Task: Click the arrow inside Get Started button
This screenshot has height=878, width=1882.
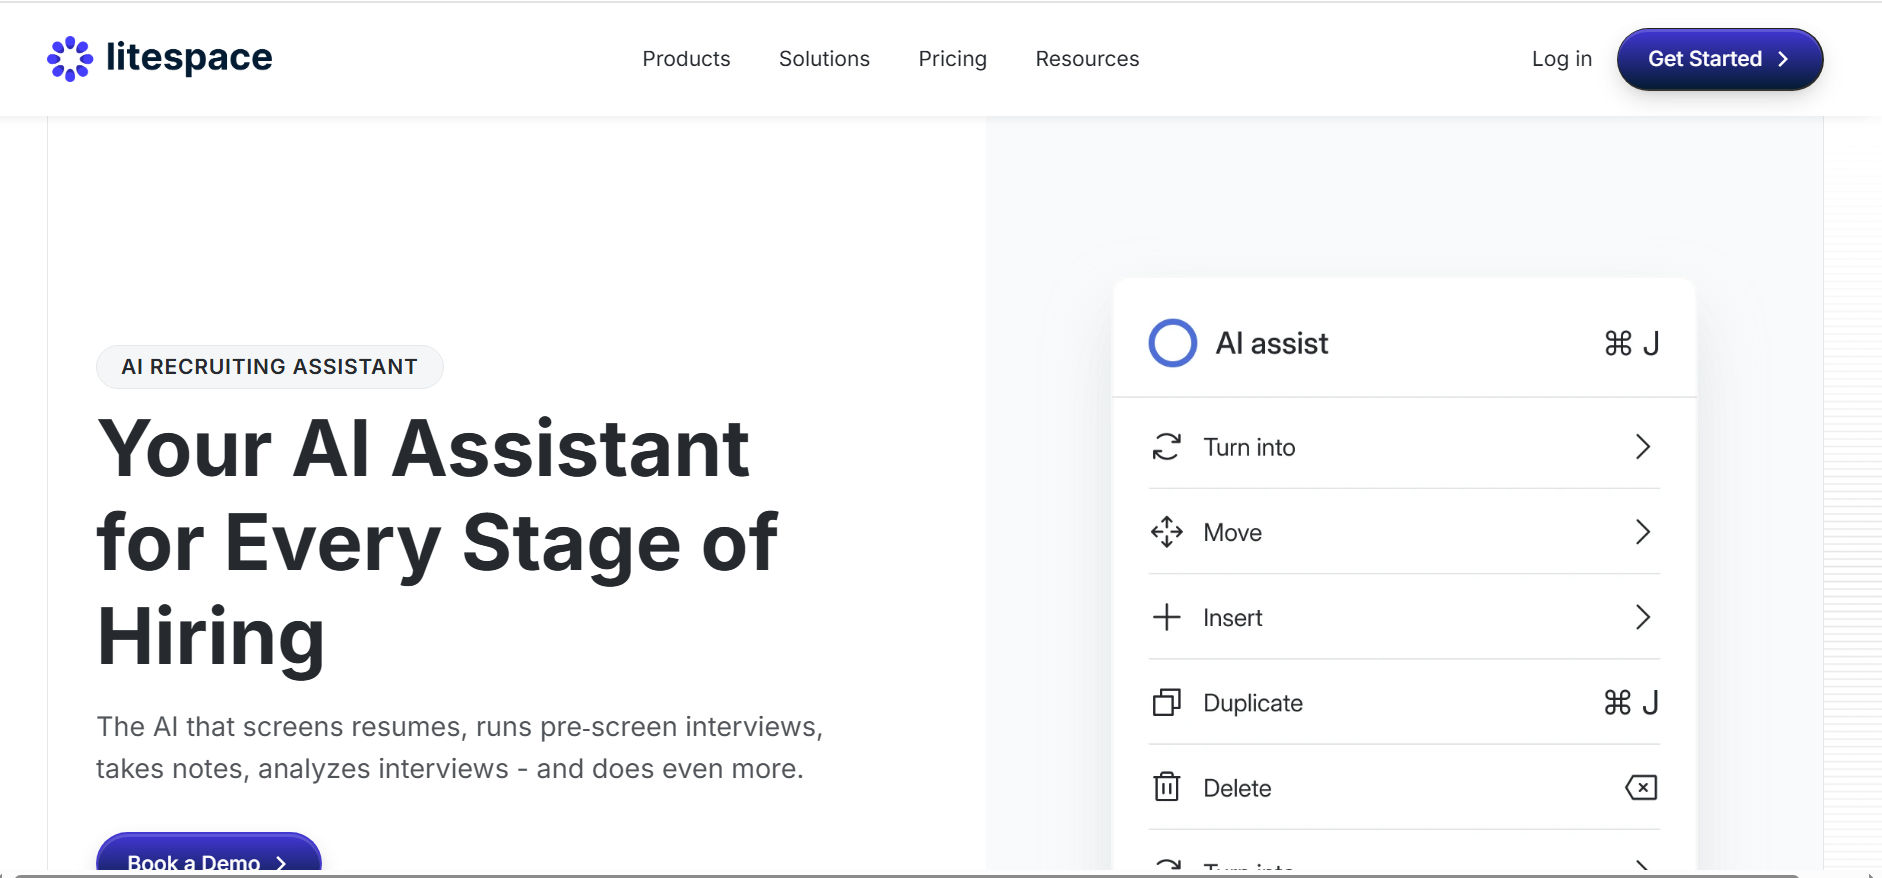Action: [x=1783, y=59]
